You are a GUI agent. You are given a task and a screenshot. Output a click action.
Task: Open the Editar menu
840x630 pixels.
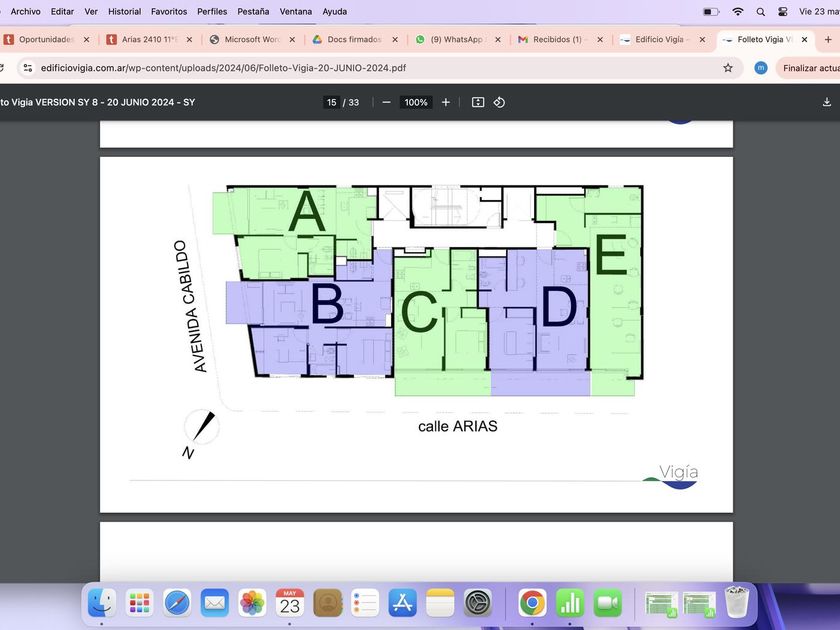pos(62,11)
